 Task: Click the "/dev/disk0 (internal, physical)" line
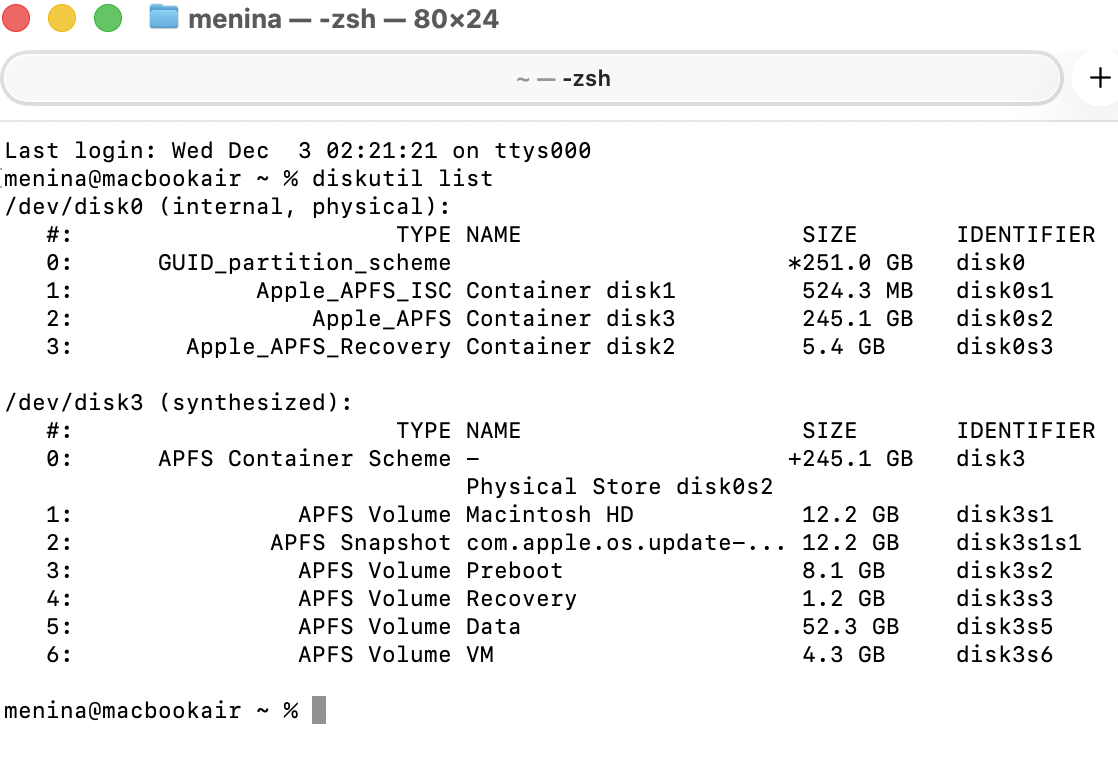coord(228,207)
